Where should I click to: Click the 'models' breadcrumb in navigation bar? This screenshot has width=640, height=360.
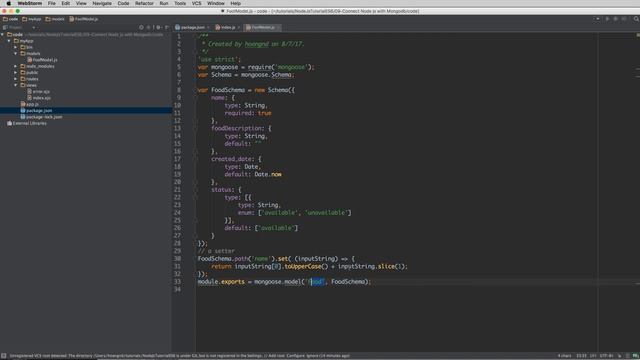click(x=55, y=19)
